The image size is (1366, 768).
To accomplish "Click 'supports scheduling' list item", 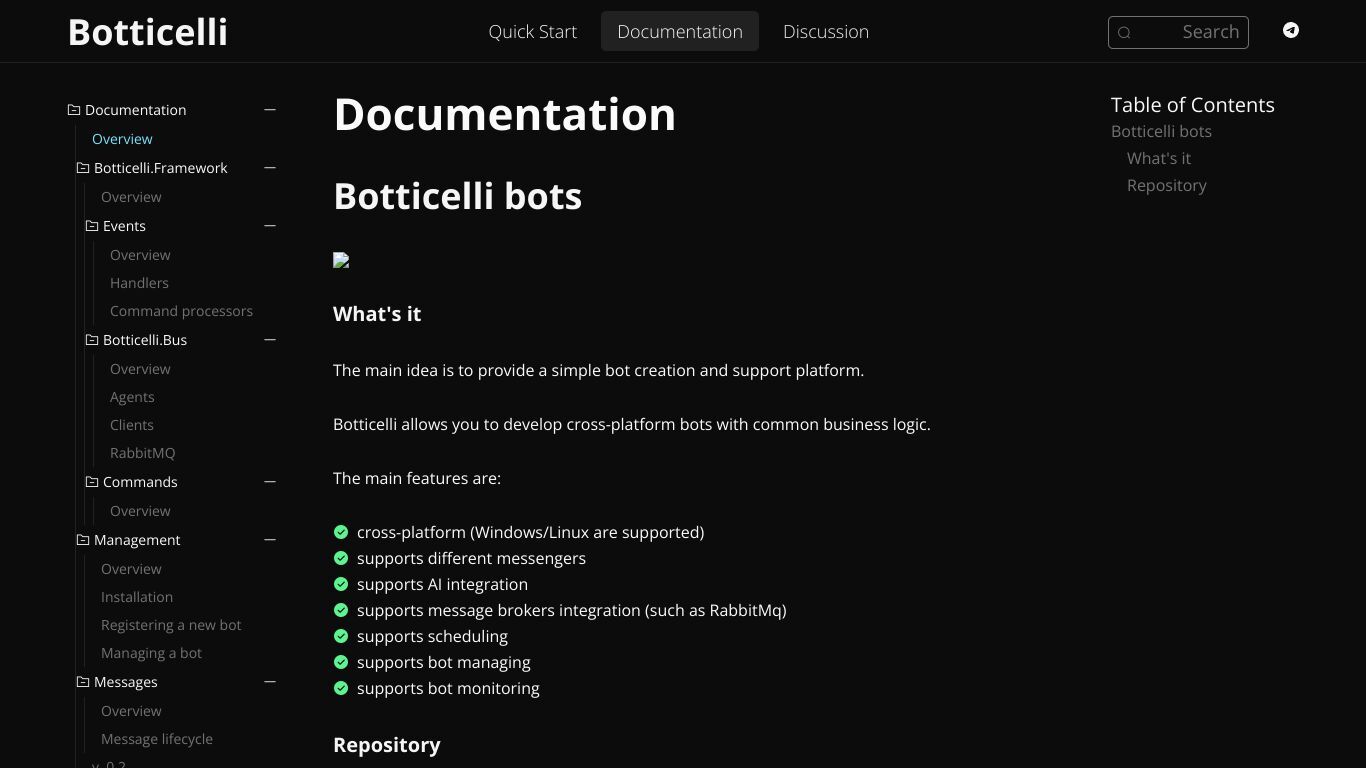I will [x=432, y=636].
